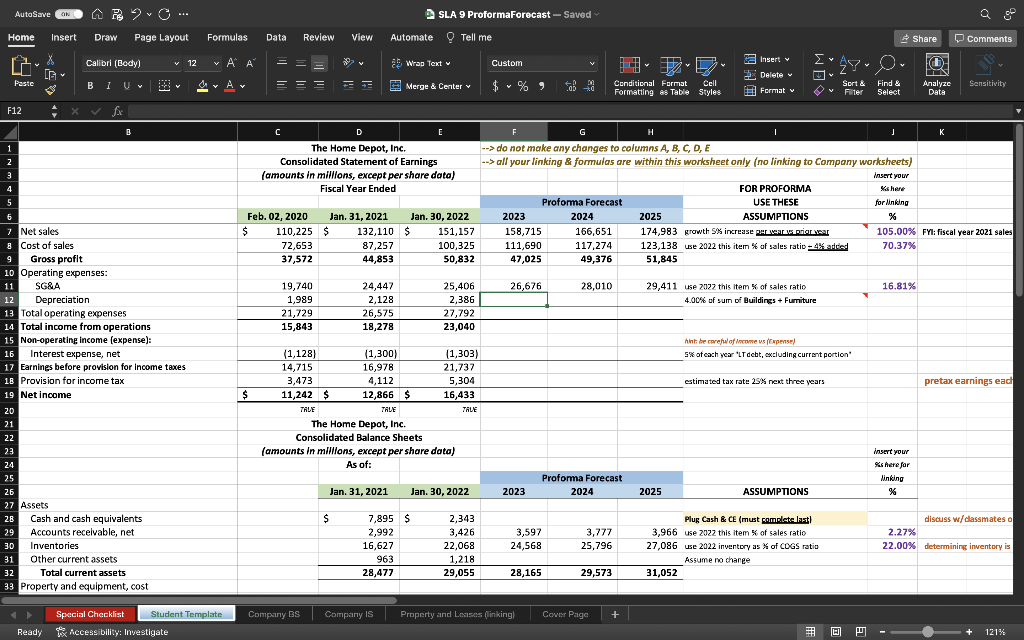Click the Share button
Viewport: 1024px width, 640px height.
918,38
